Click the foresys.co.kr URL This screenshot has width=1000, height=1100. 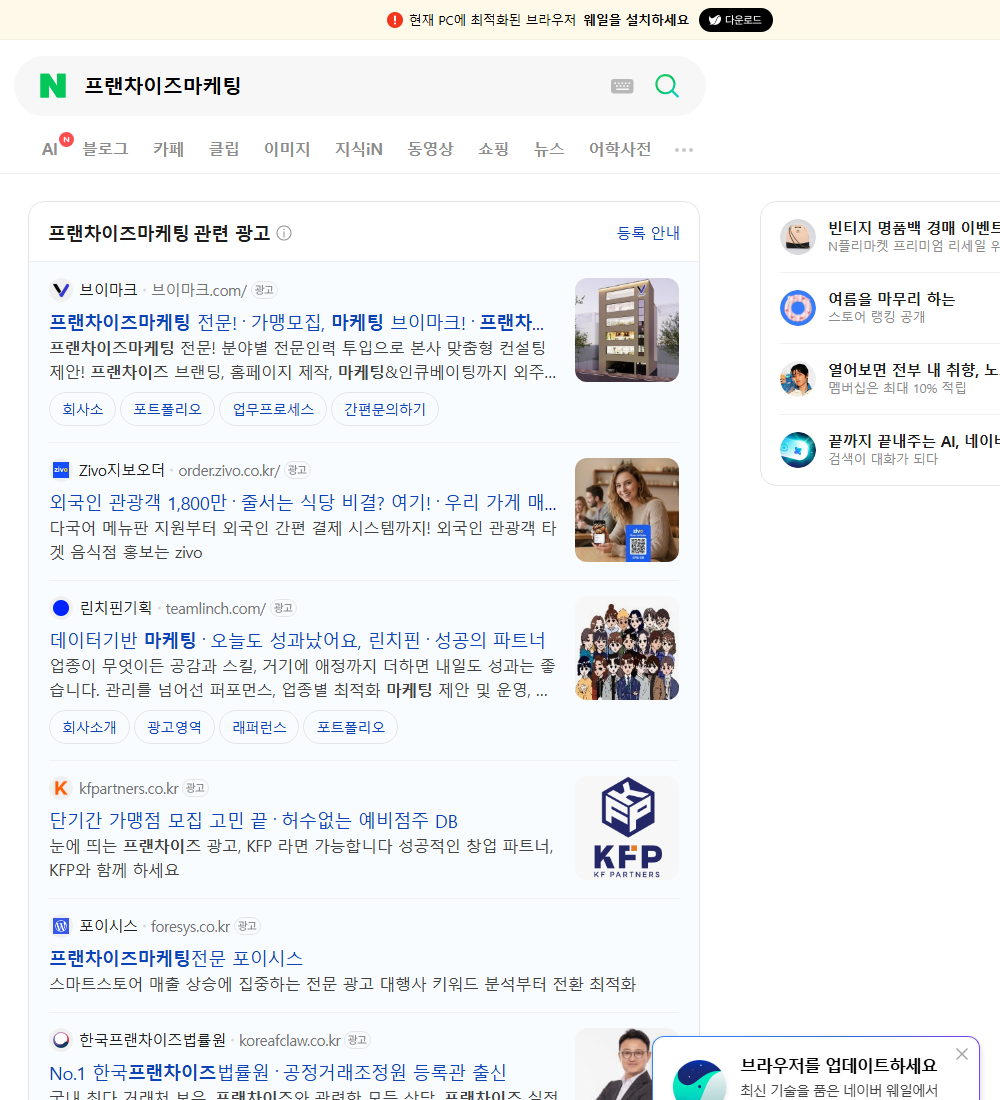point(190,926)
